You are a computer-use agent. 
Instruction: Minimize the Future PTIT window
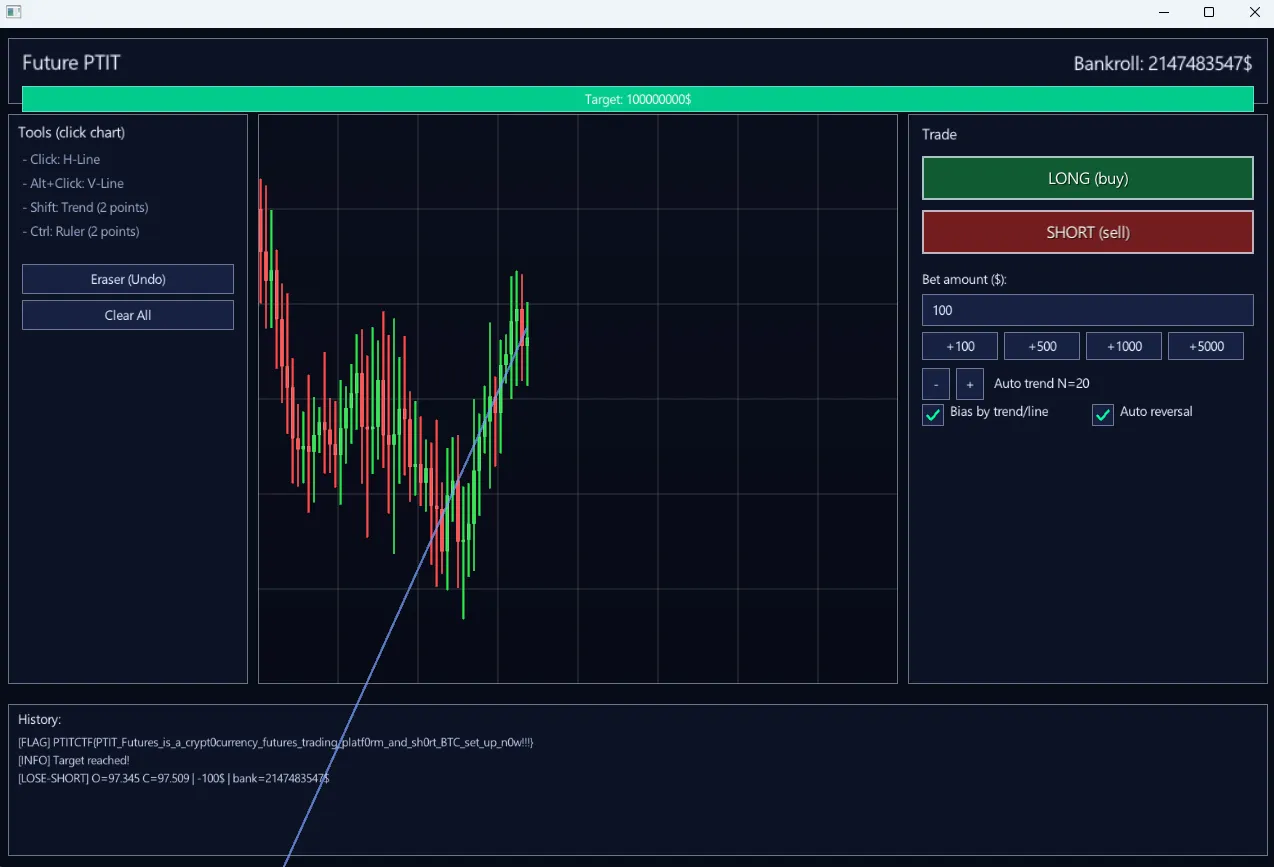1164,13
